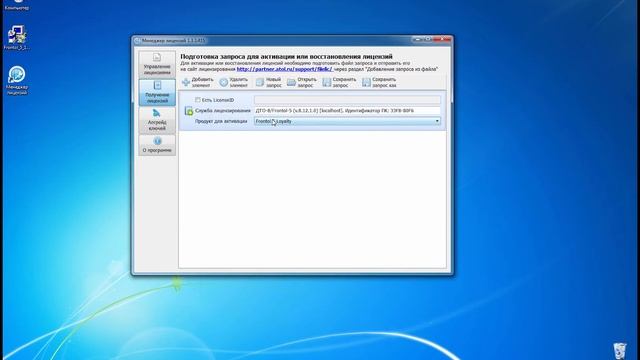
Task: Click Добавить элемент toolbar button
Action: tap(198, 82)
